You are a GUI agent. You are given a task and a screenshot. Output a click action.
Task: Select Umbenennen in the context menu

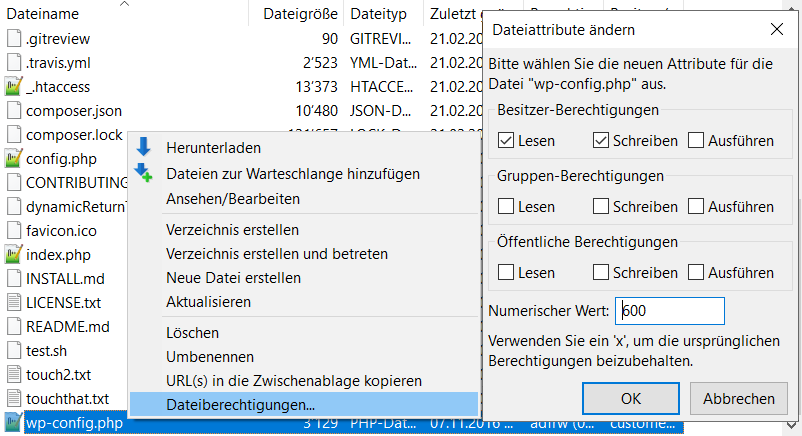tap(210, 356)
